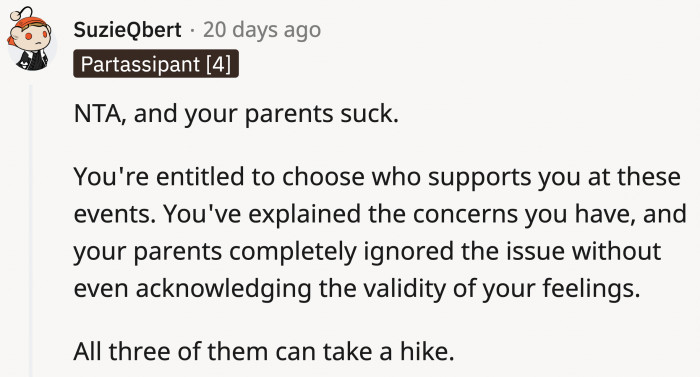Click the word 'concerns' in the comment
This screenshot has height=377, width=700.
click(465, 214)
